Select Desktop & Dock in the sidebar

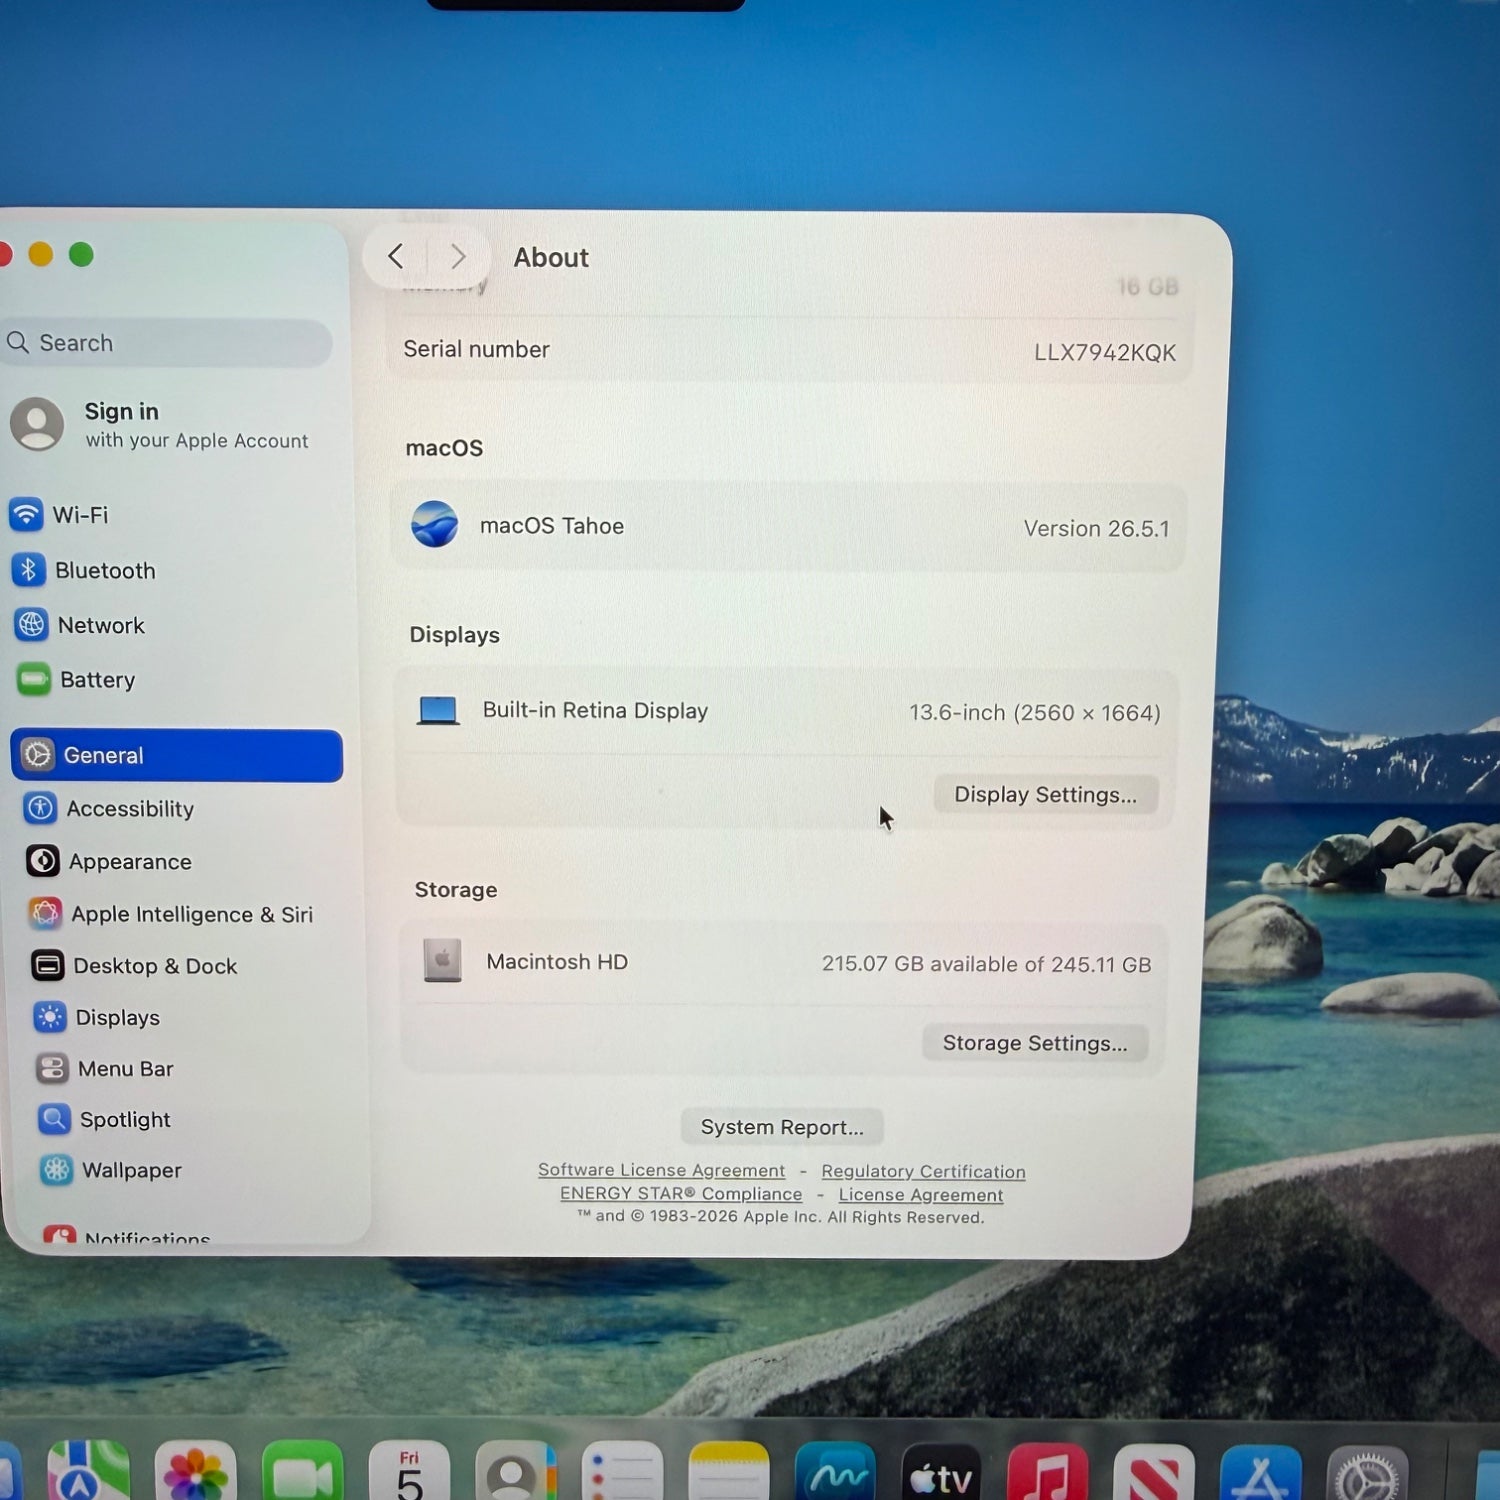point(191,966)
